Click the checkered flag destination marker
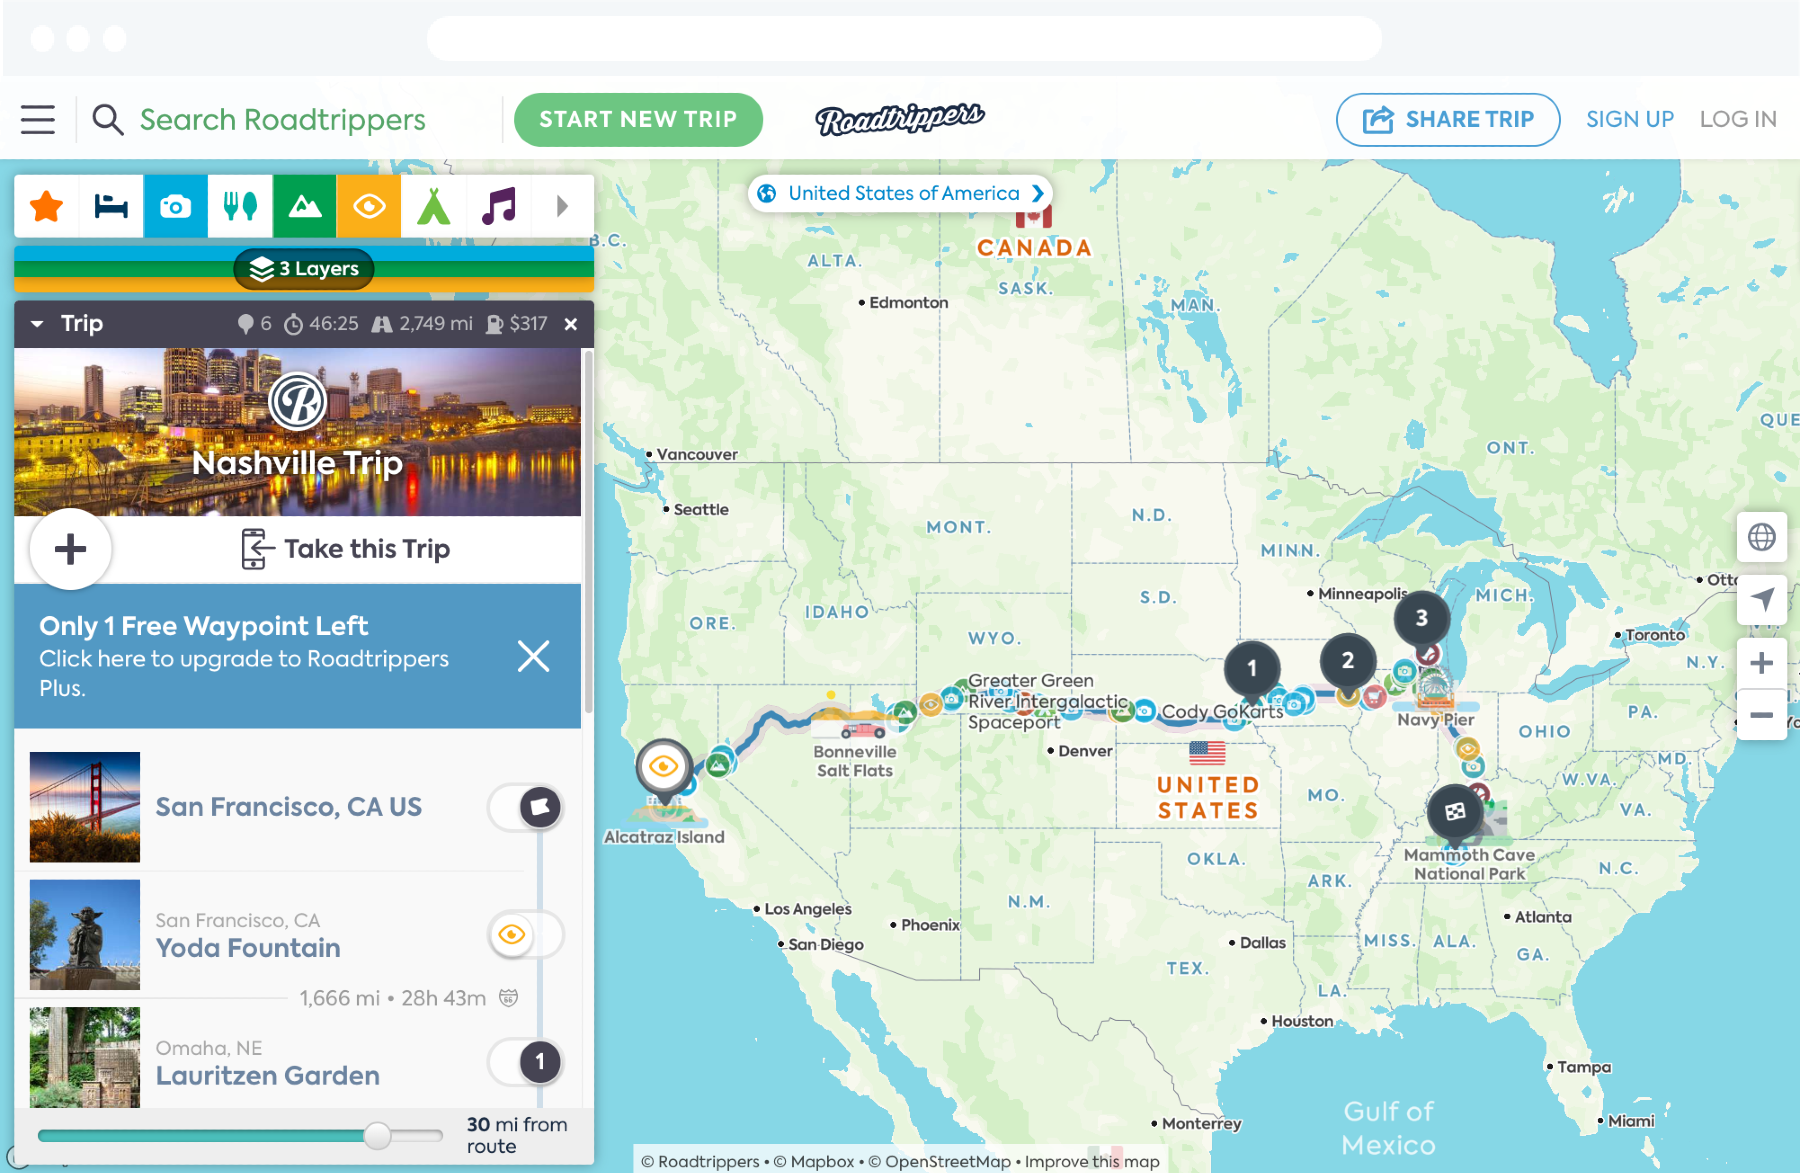This screenshot has width=1800, height=1173. [1455, 812]
